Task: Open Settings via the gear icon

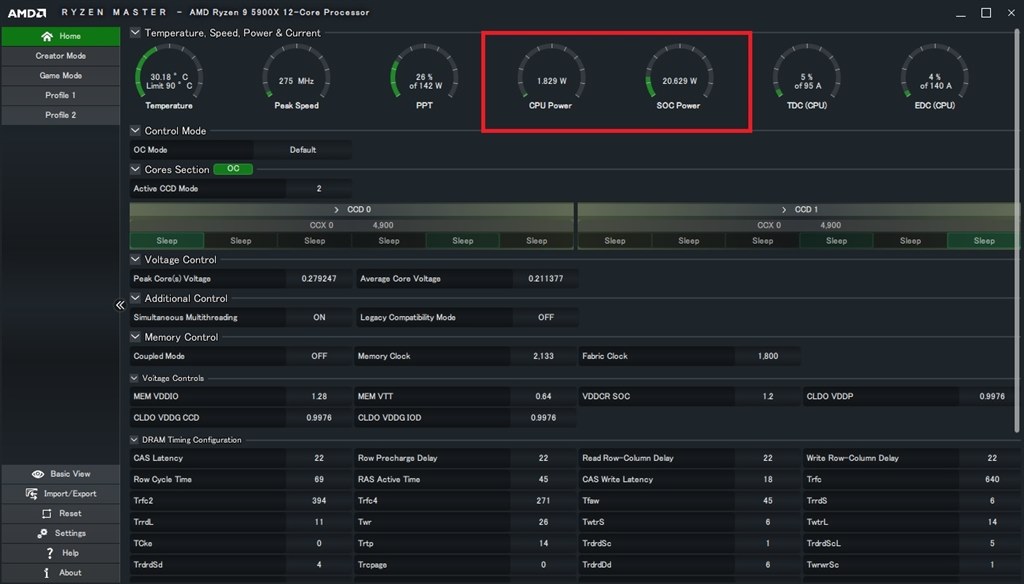Action: 42,534
